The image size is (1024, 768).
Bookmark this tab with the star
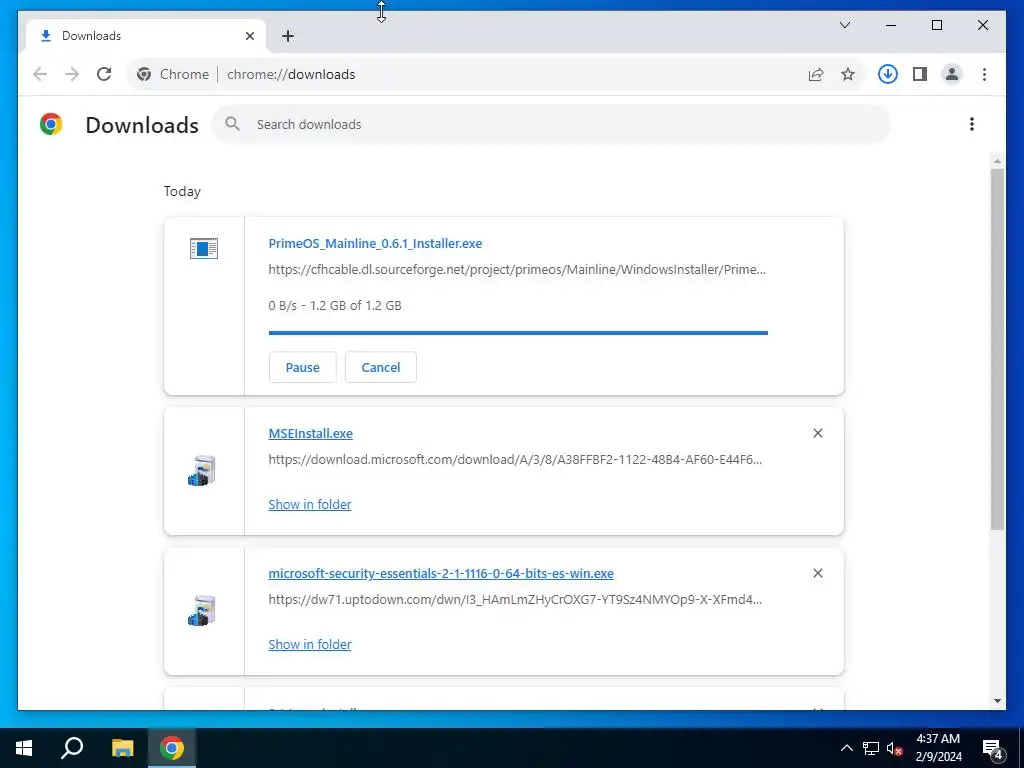click(x=848, y=74)
